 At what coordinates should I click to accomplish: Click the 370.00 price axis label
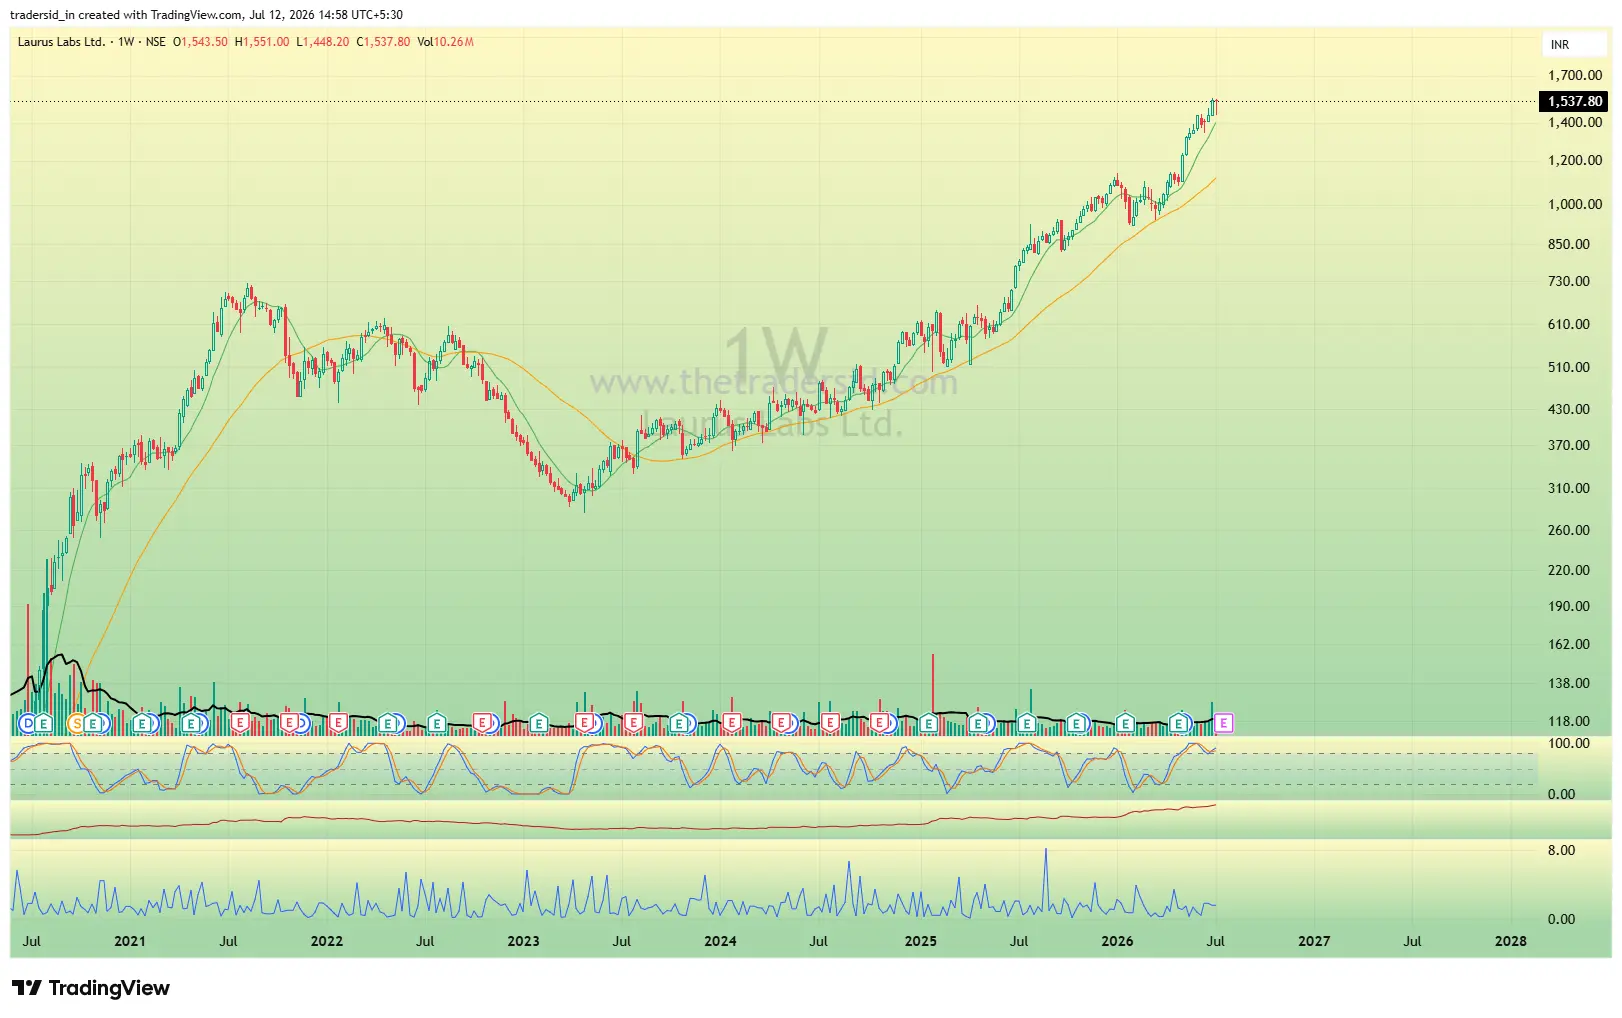[1569, 445]
